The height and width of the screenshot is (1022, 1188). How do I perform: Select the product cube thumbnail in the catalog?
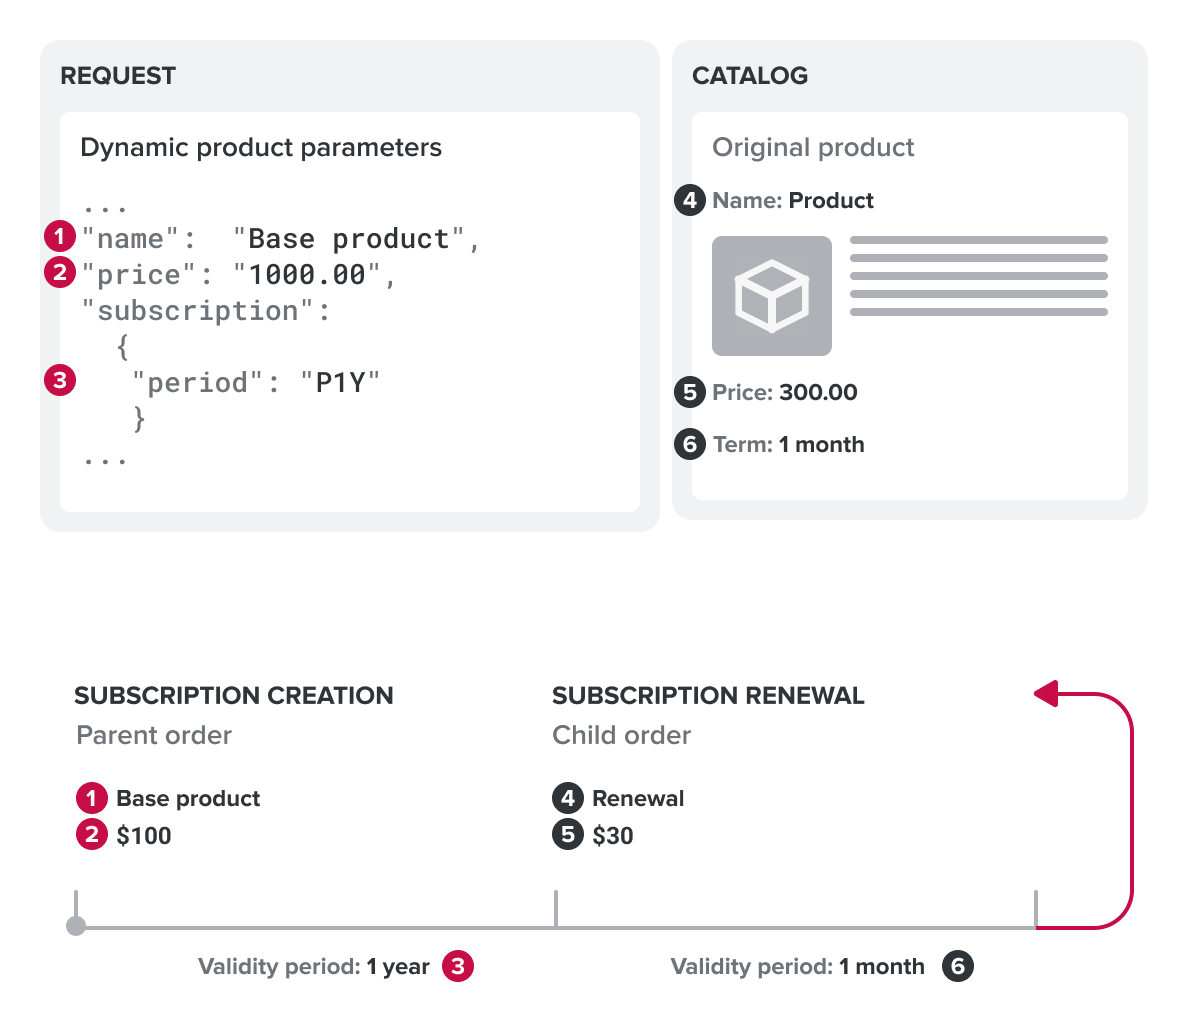pyautogui.click(x=771, y=296)
